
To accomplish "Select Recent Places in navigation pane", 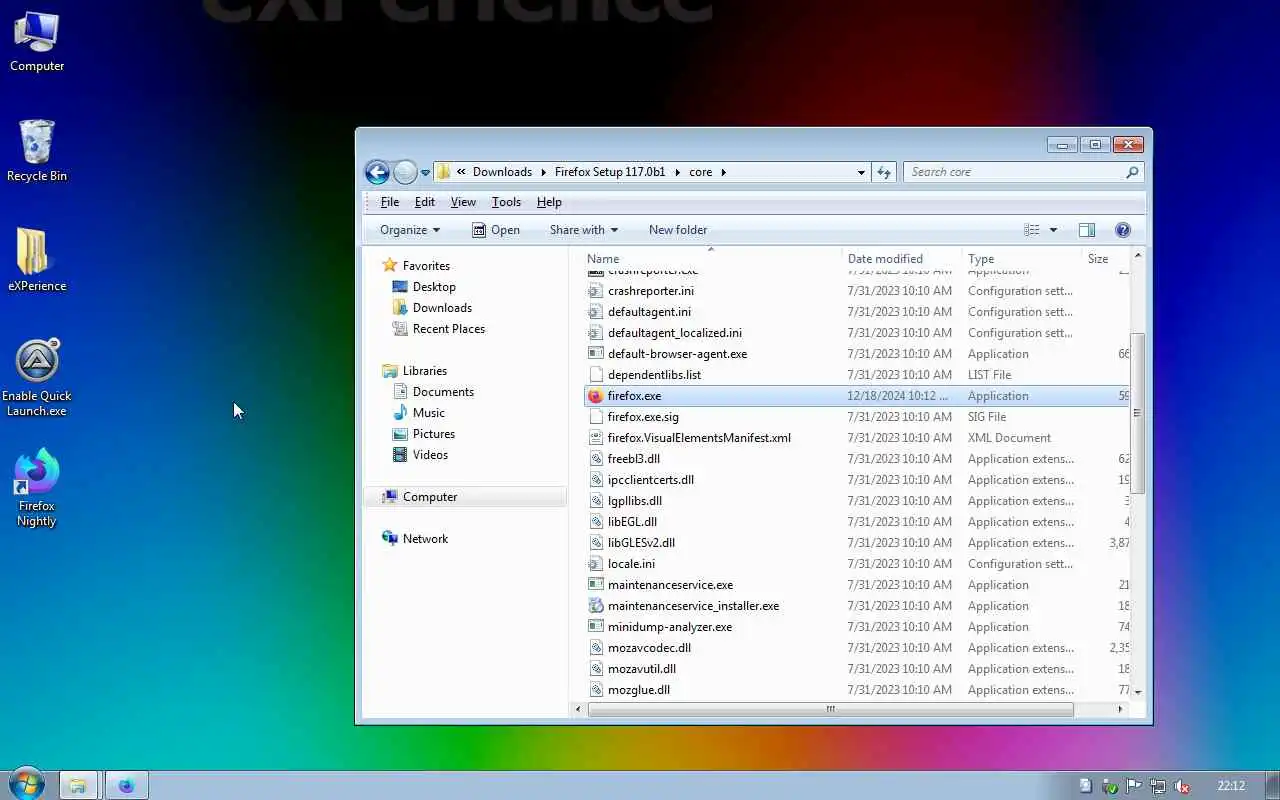I will (449, 329).
